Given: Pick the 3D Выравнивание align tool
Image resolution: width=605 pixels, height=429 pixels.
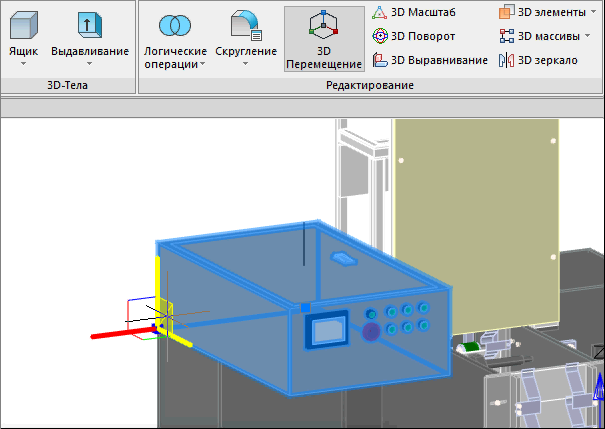Looking at the screenshot, I should (430, 60).
